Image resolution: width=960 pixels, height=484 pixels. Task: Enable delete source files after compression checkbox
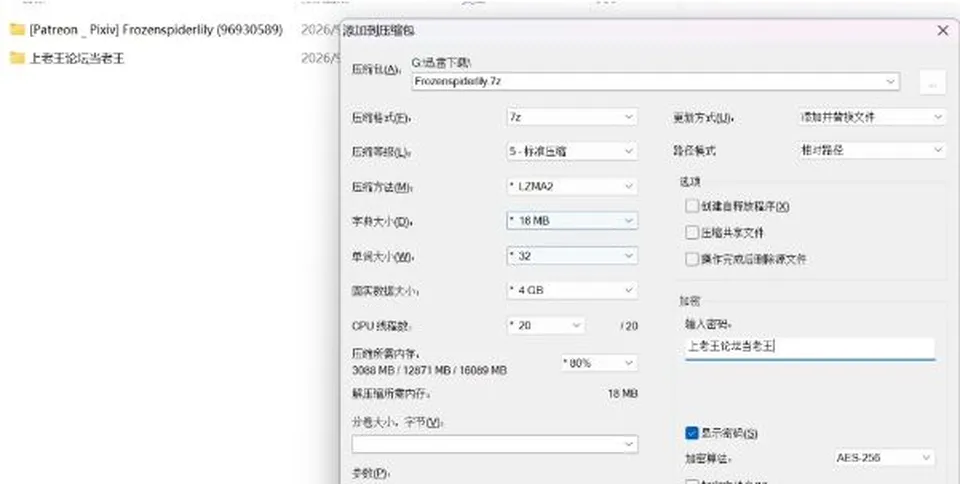692,259
